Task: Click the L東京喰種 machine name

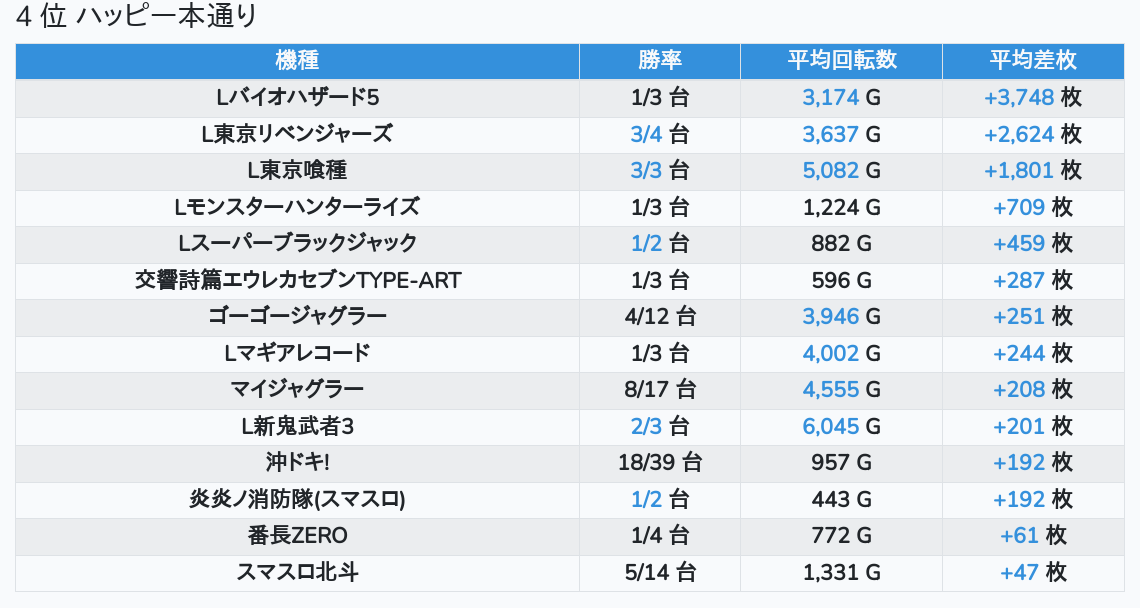Action: pyautogui.click(x=297, y=170)
